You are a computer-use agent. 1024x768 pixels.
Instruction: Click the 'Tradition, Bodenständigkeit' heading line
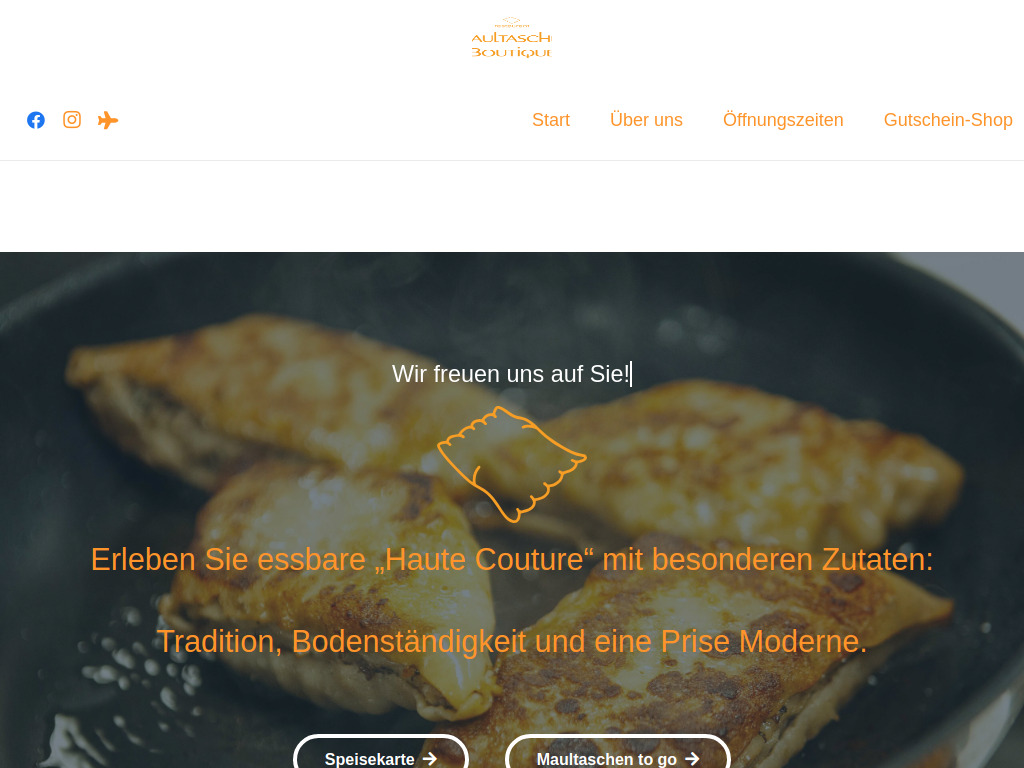pyautogui.click(x=512, y=641)
